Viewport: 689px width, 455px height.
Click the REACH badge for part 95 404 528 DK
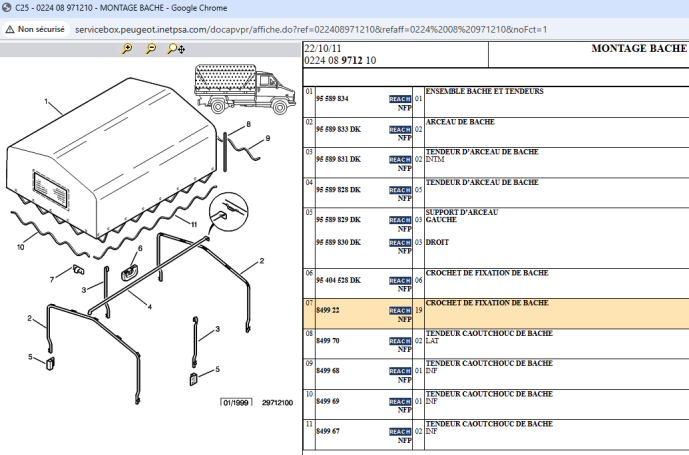[x=399, y=281]
